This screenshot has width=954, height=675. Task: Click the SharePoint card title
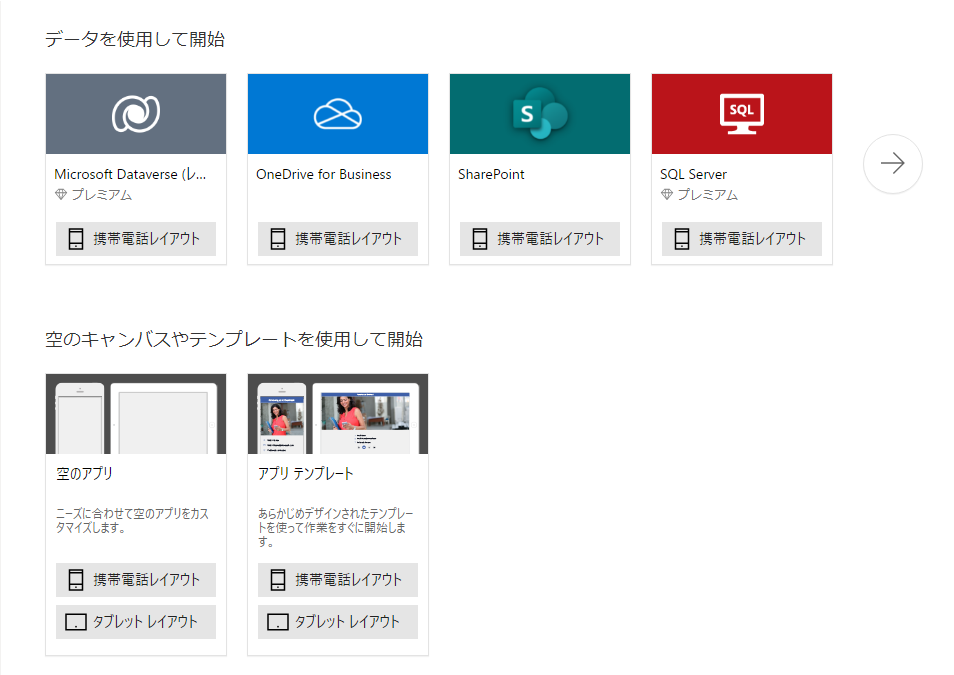tap(491, 174)
